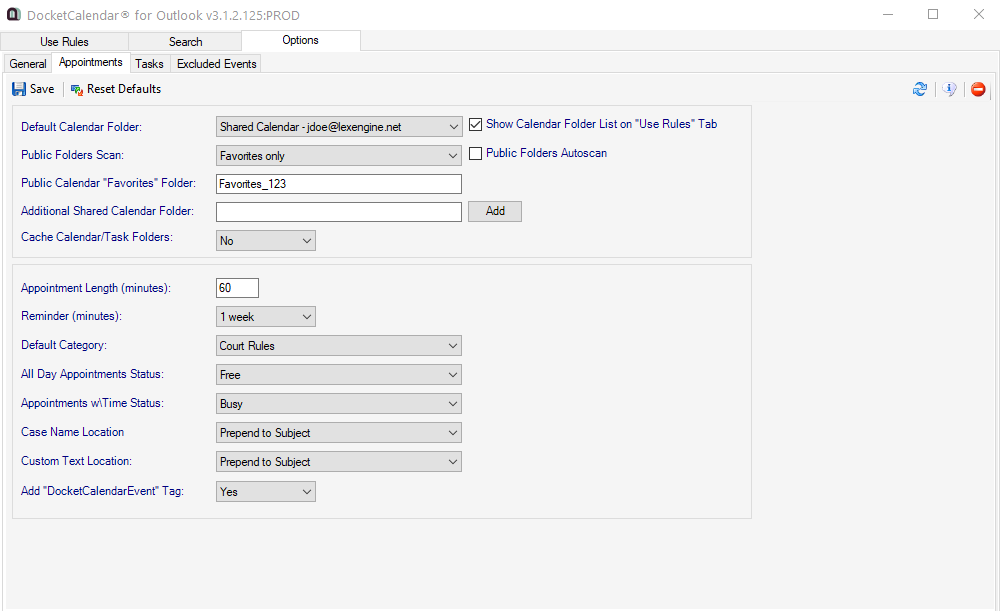Click the "Appointment Length (minutes):" label

pyautogui.click(x=96, y=288)
